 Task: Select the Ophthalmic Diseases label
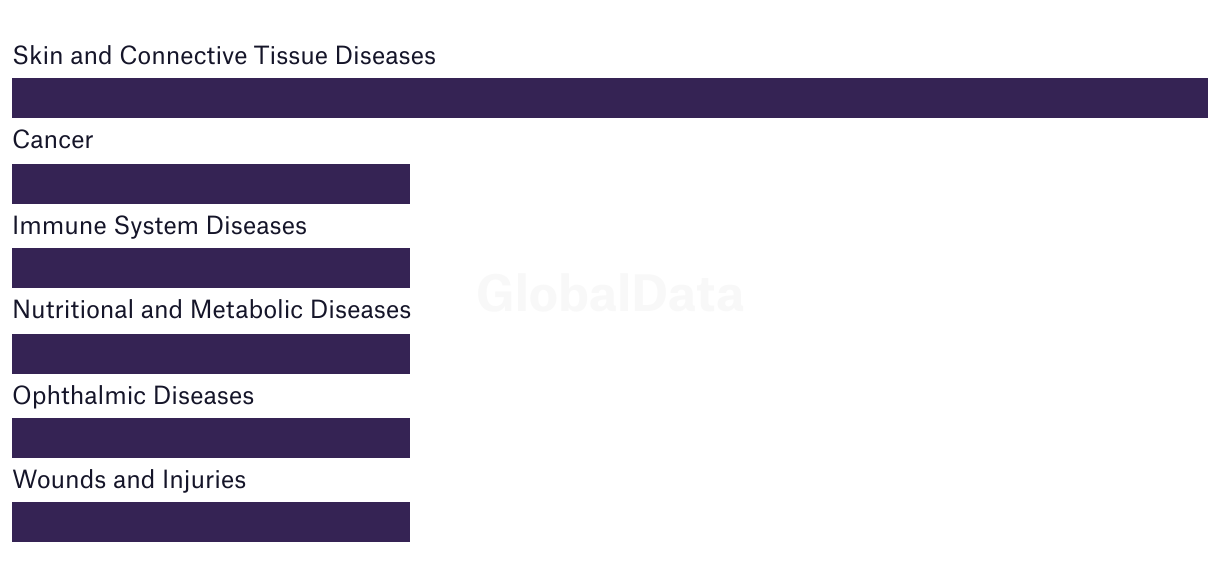coord(133,396)
